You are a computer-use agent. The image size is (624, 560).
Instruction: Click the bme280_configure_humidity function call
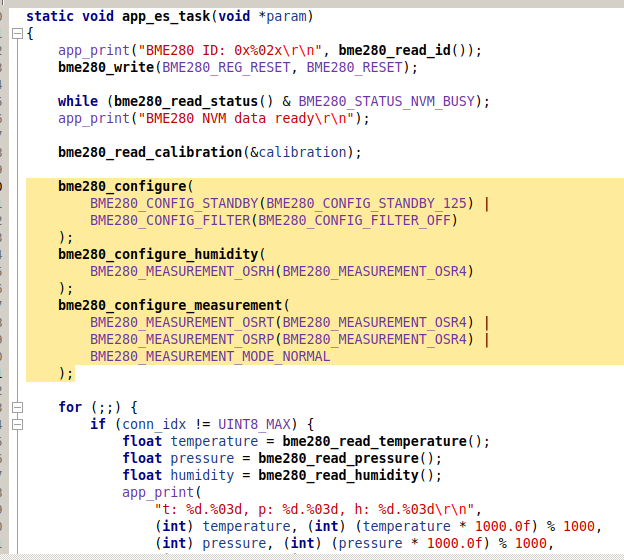[158, 254]
